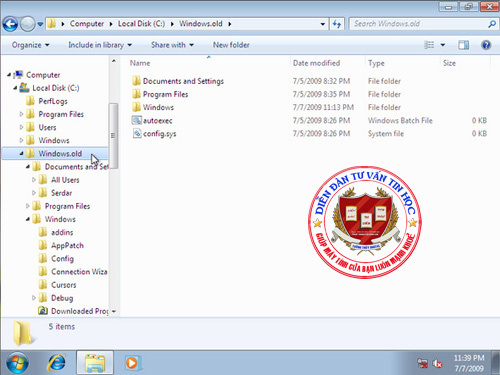Select the Windows folder in file list
Image resolution: width=500 pixels, height=375 pixels.
tap(153, 107)
